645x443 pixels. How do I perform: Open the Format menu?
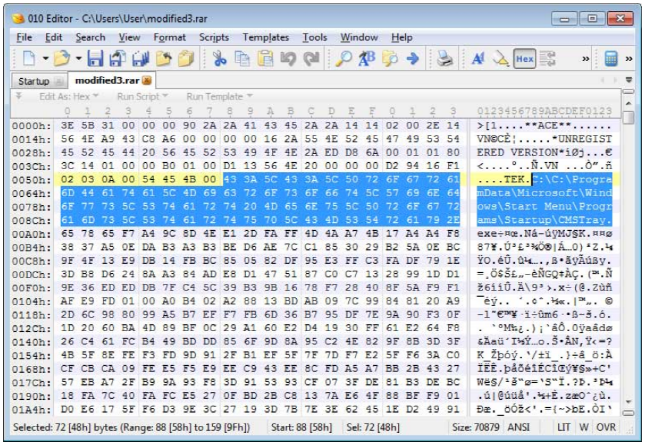(169, 37)
